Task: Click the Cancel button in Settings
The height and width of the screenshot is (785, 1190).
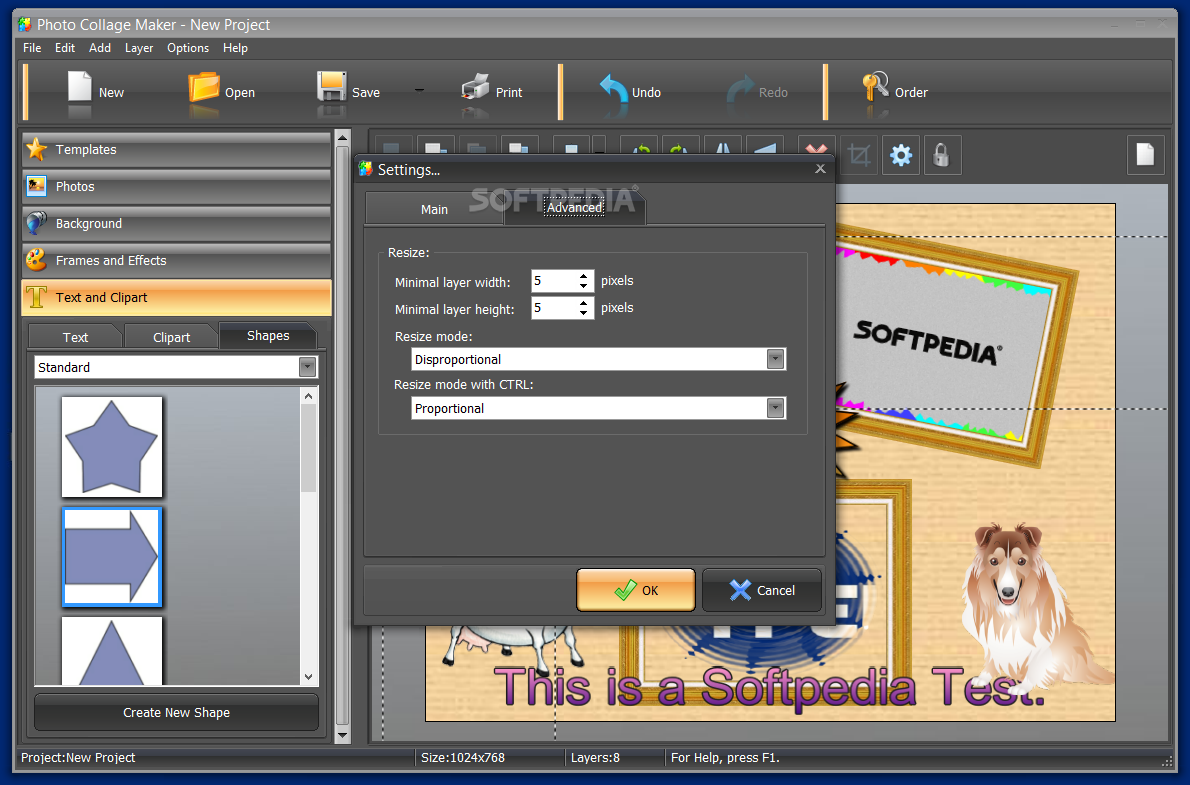Action: point(762,590)
